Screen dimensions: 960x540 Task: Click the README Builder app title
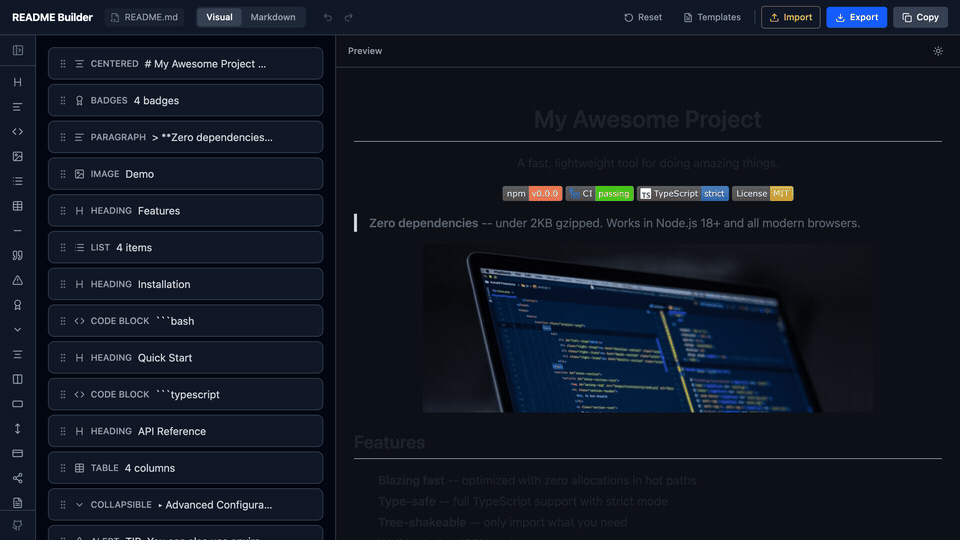click(x=53, y=17)
